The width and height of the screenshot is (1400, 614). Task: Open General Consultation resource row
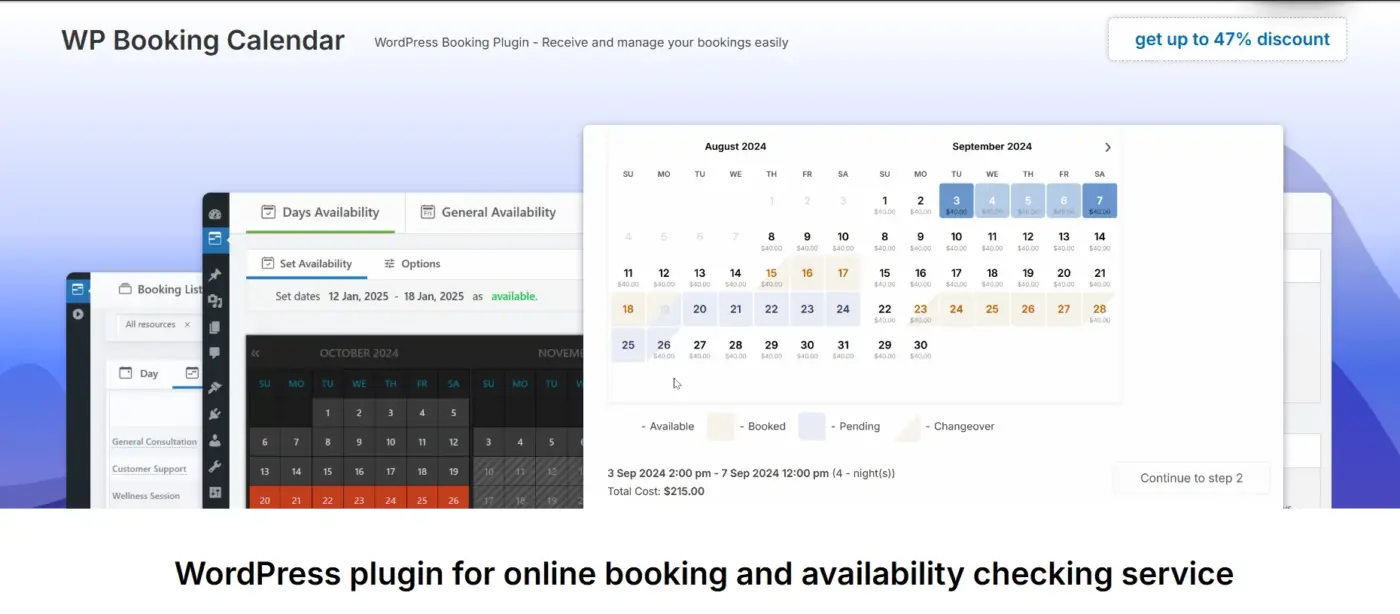coord(154,442)
